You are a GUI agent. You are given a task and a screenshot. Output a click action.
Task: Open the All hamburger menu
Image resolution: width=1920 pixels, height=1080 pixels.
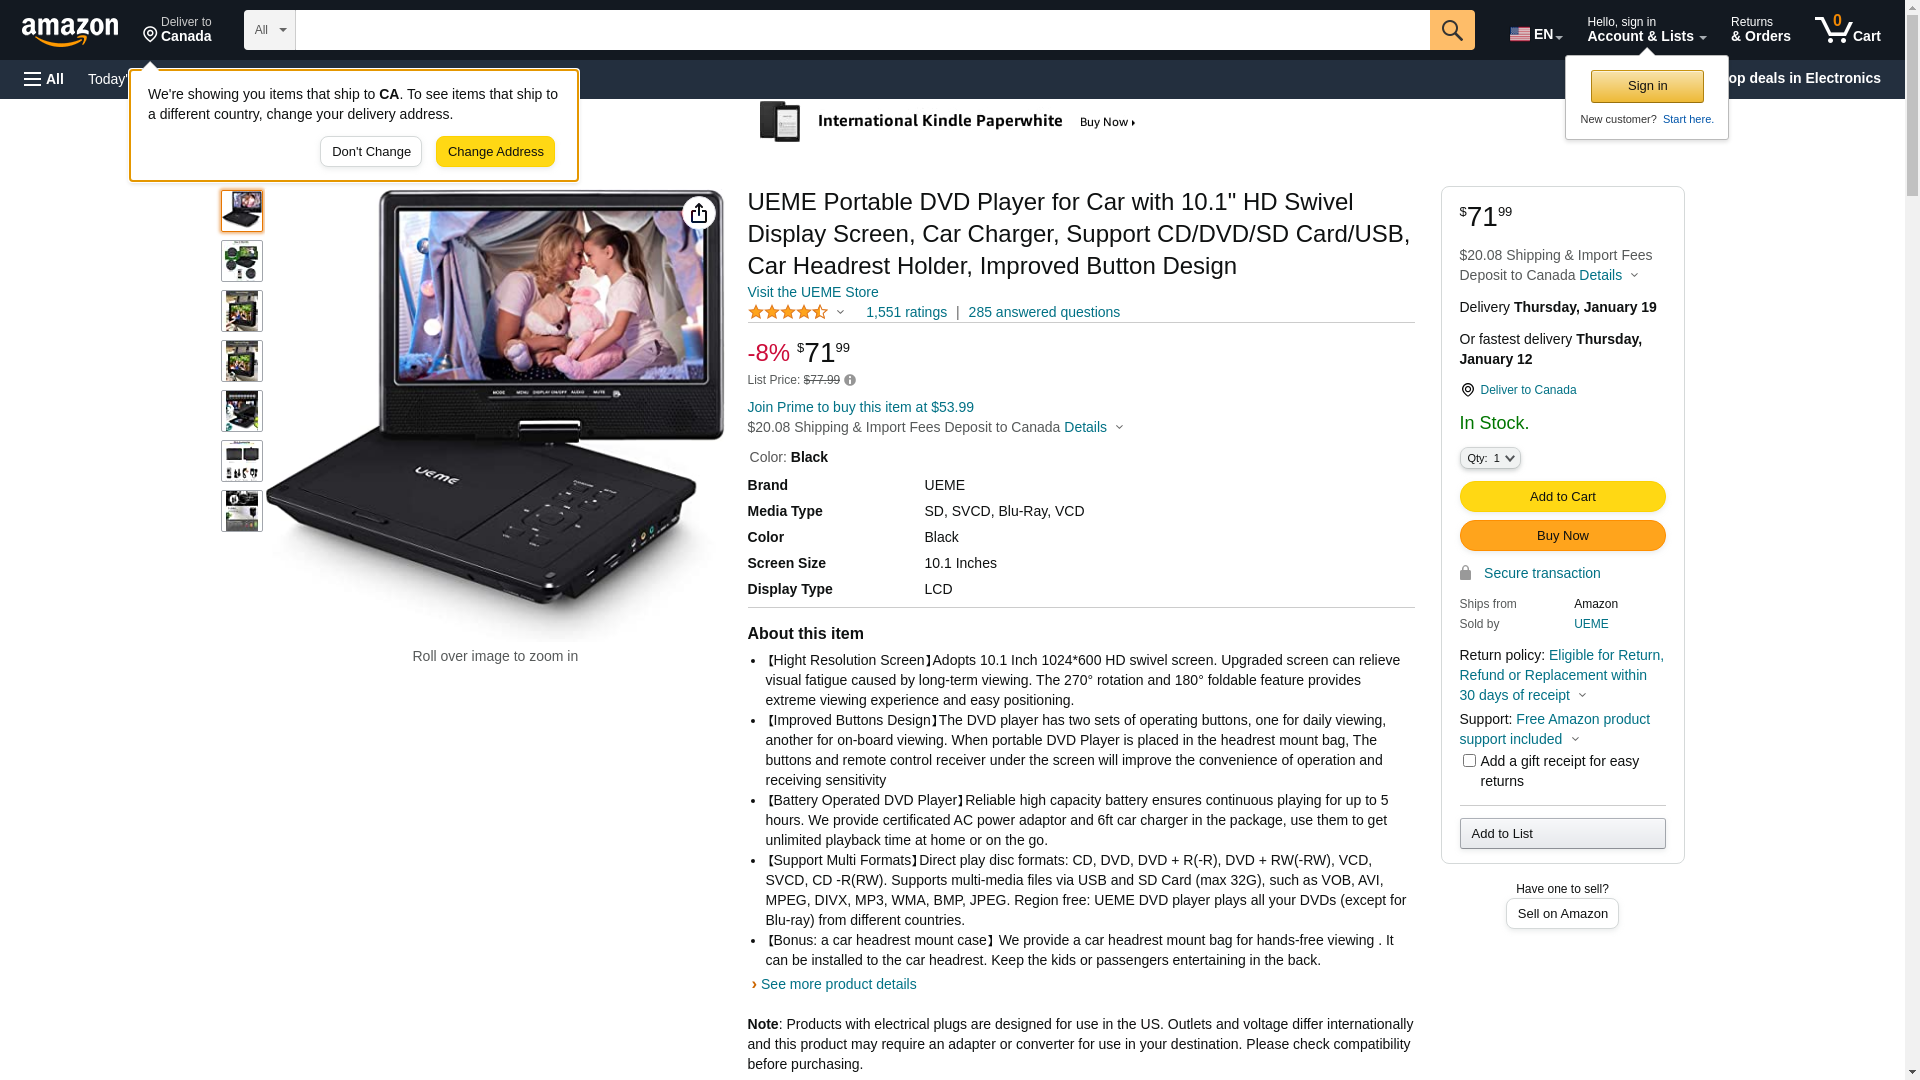(x=44, y=79)
